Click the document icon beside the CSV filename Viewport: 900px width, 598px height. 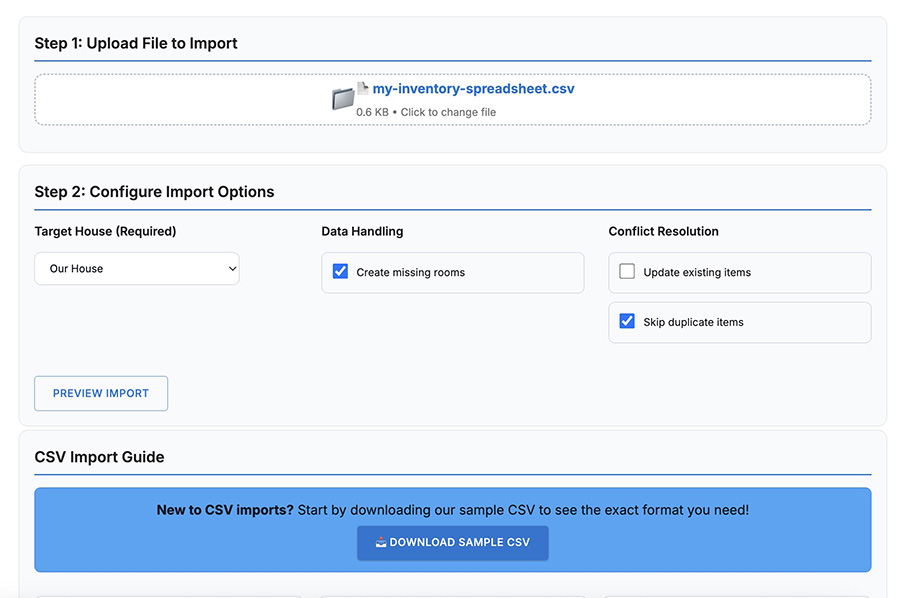pos(360,88)
